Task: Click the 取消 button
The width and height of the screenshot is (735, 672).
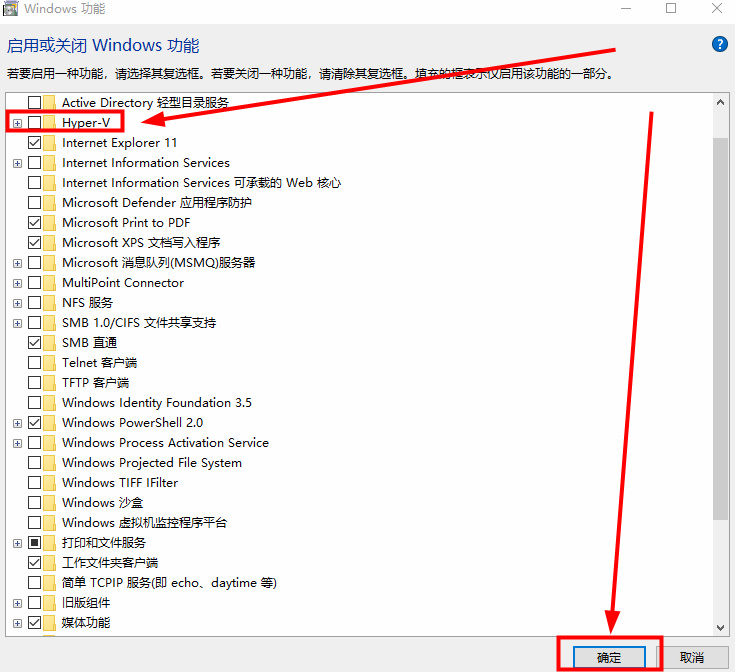Action: click(x=691, y=657)
